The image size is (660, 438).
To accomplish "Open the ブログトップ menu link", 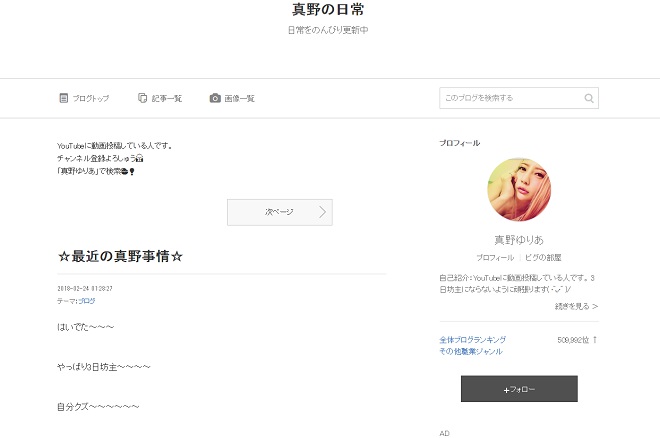I will coord(91,98).
